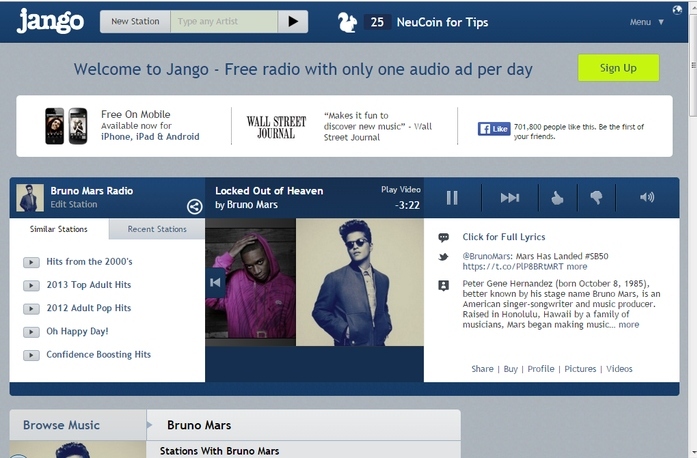697x458 pixels.
Task: Play the Oh Happy Day! station
Action: coord(31,332)
